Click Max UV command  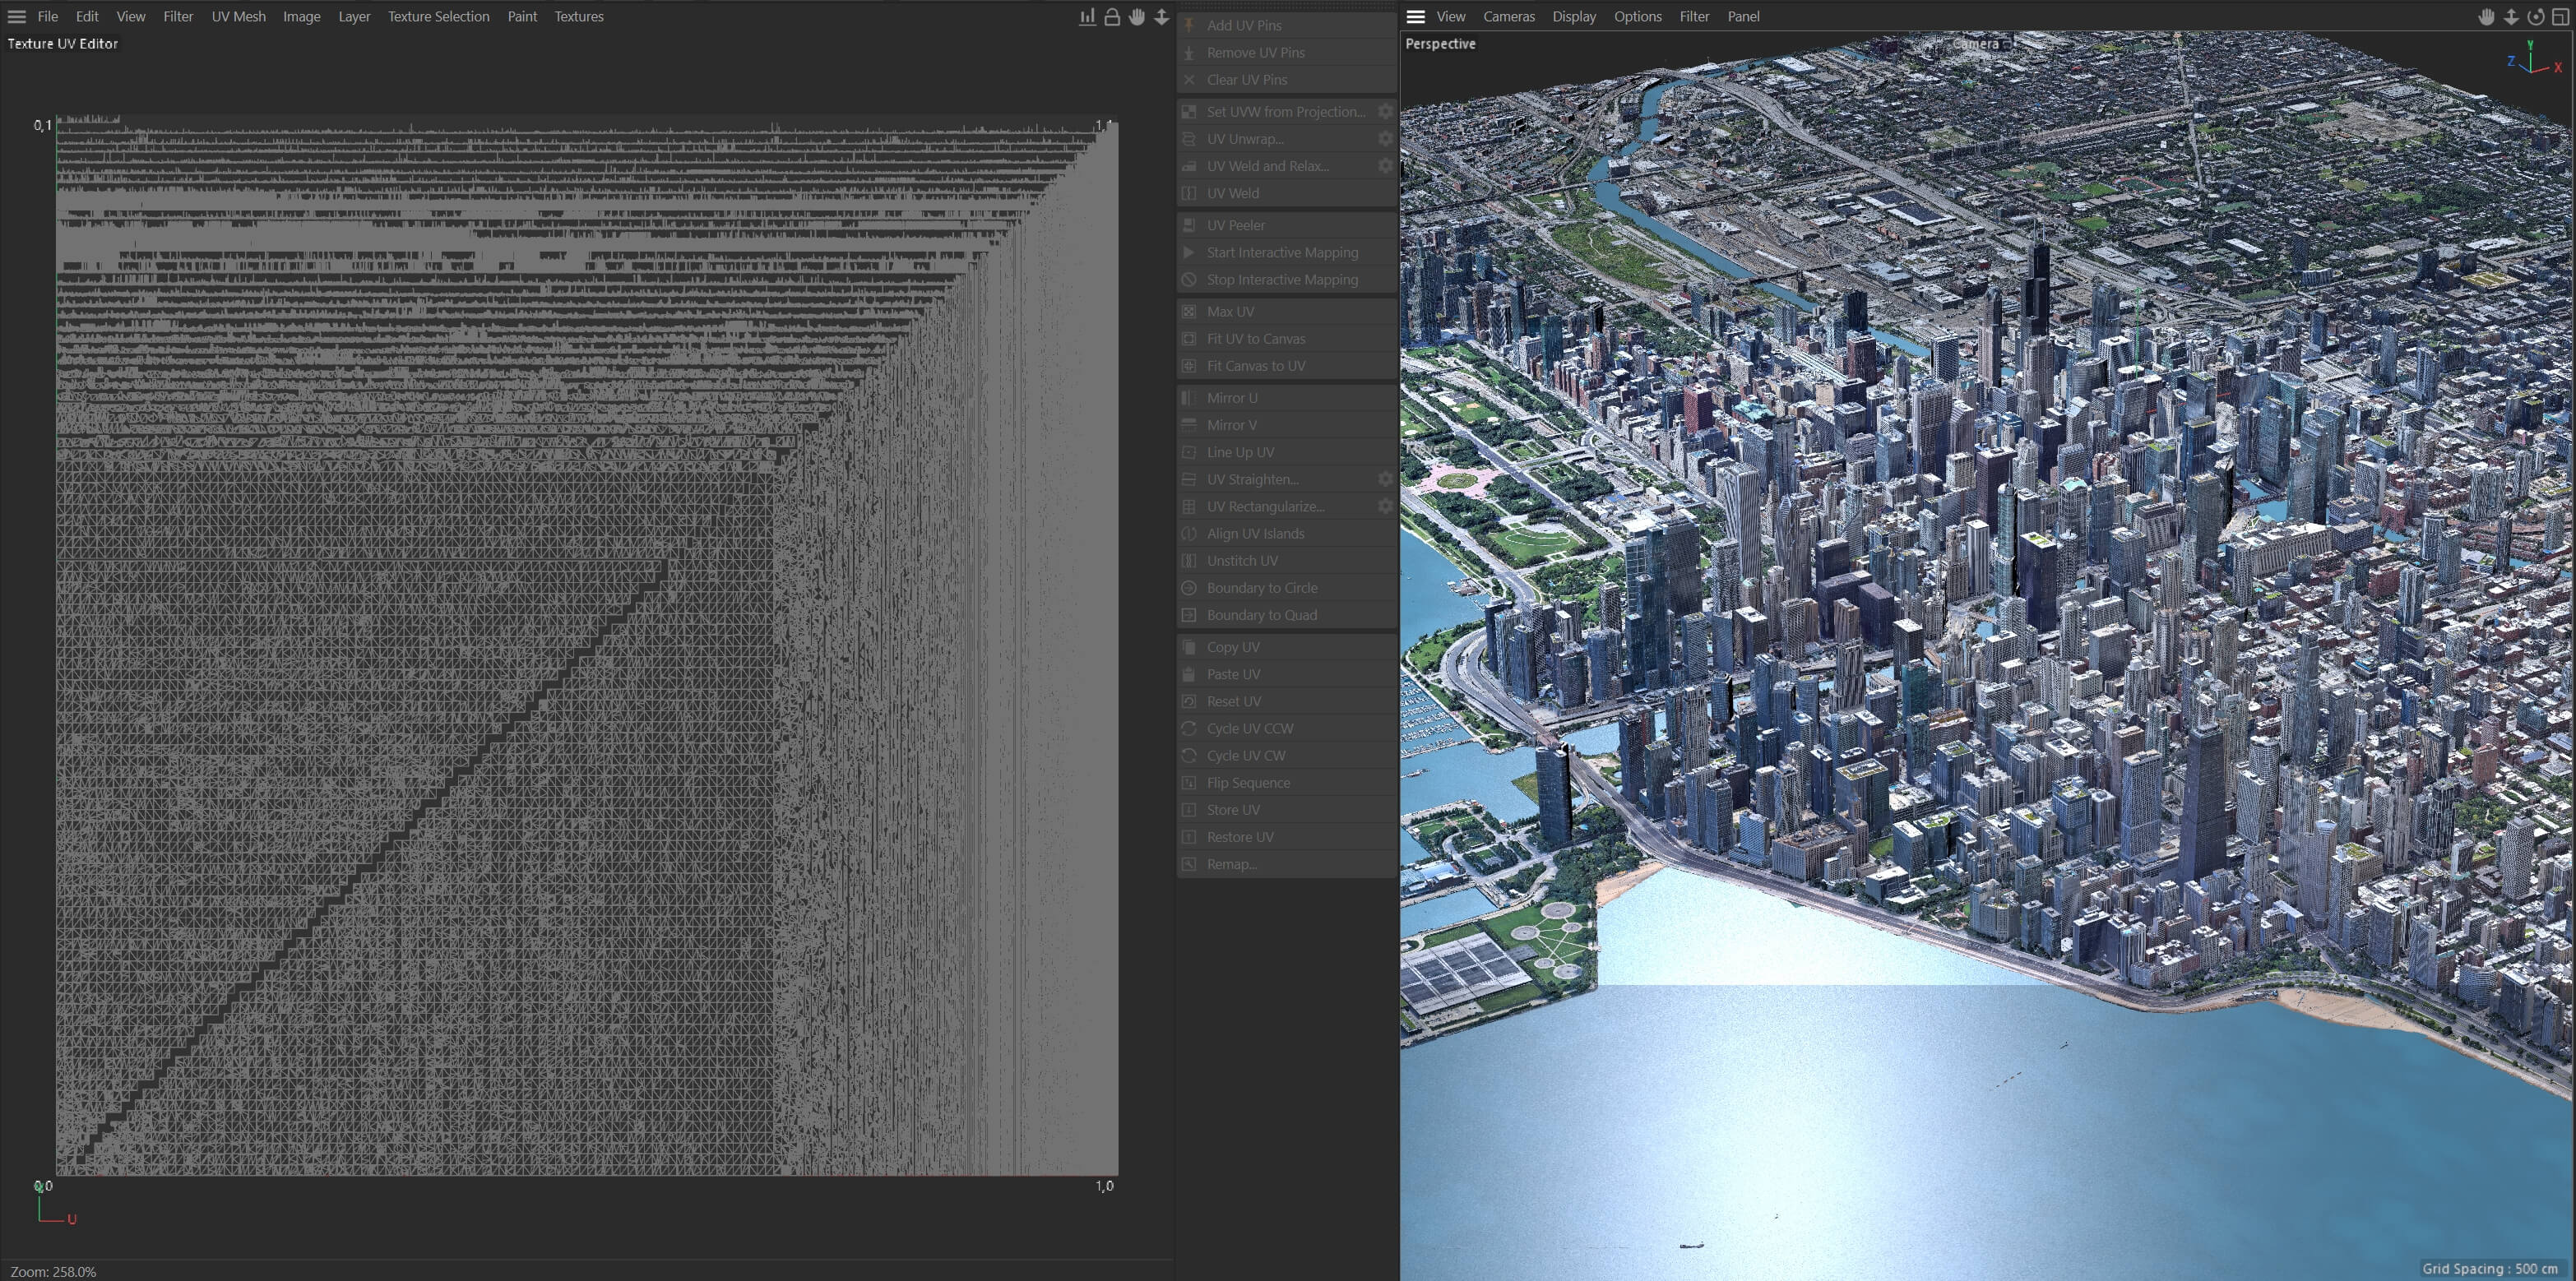click(x=1287, y=311)
